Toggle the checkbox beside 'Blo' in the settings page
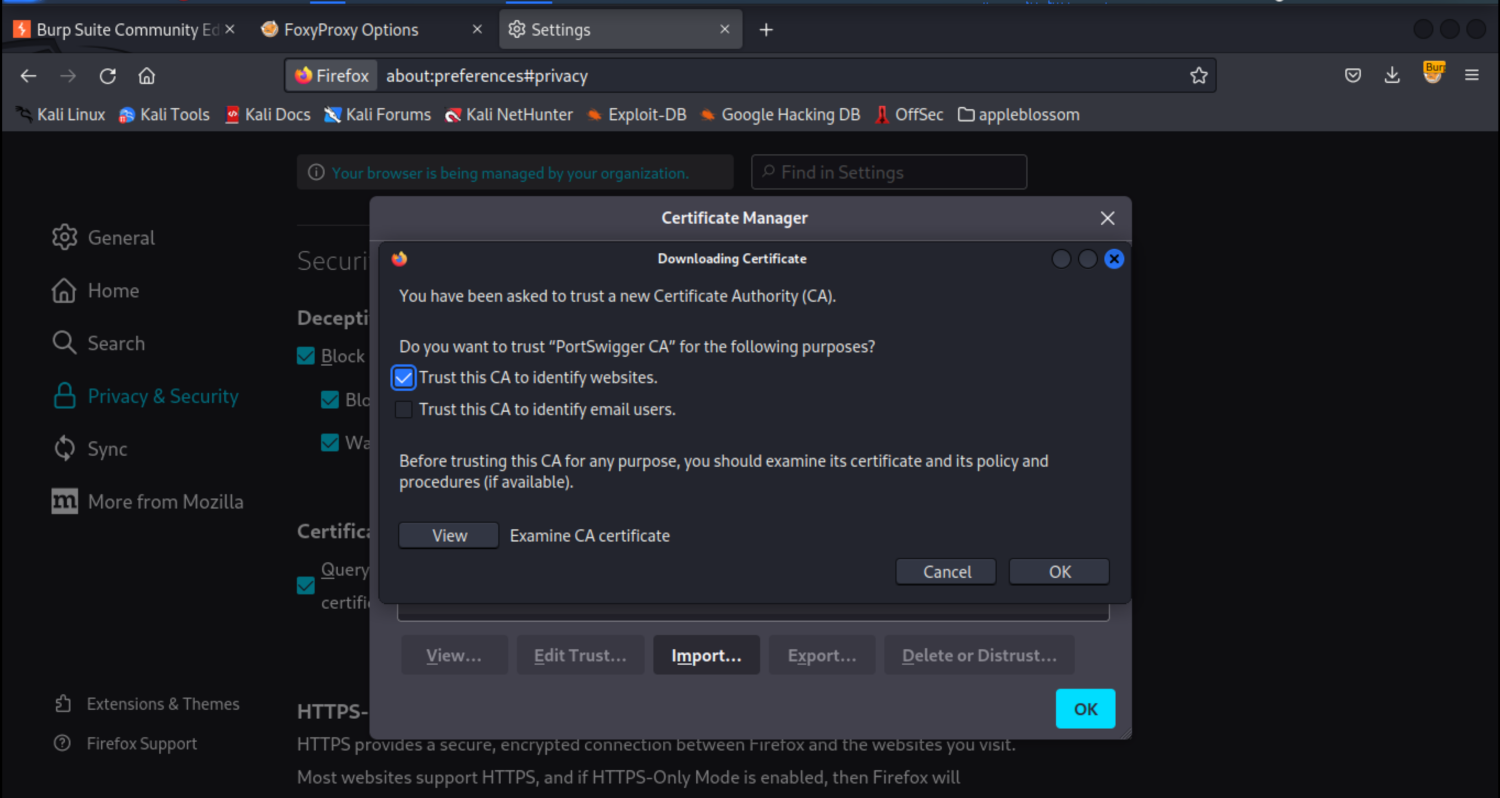 point(330,400)
